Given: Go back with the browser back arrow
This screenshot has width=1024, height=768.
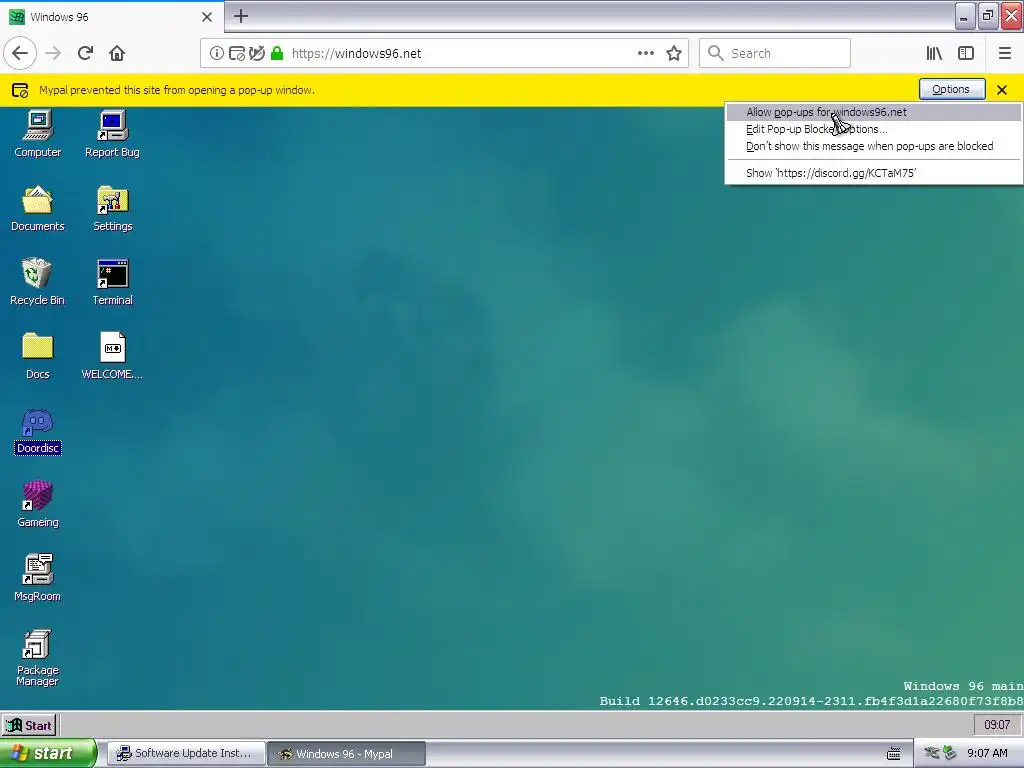Looking at the screenshot, I should pyautogui.click(x=20, y=53).
